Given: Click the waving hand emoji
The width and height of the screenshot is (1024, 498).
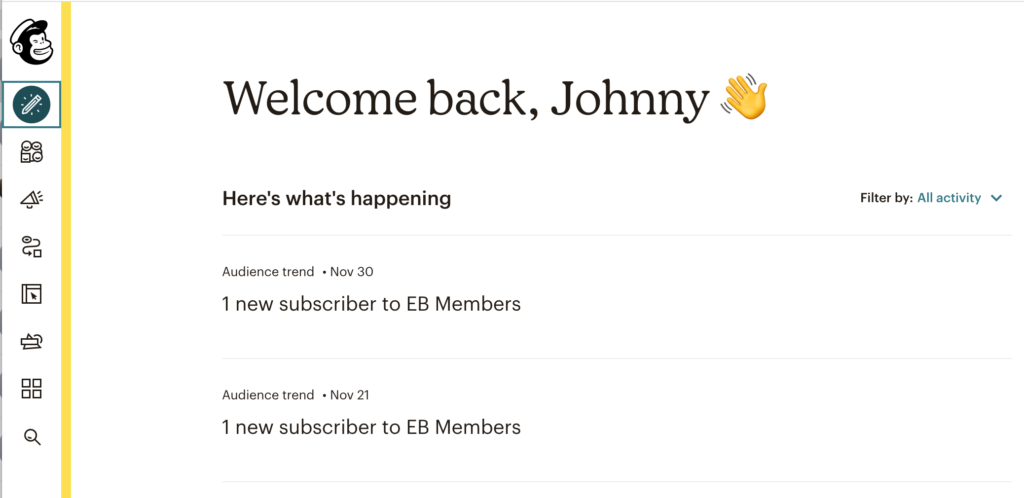Looking at the screenshot, I should tap(743, 98).
